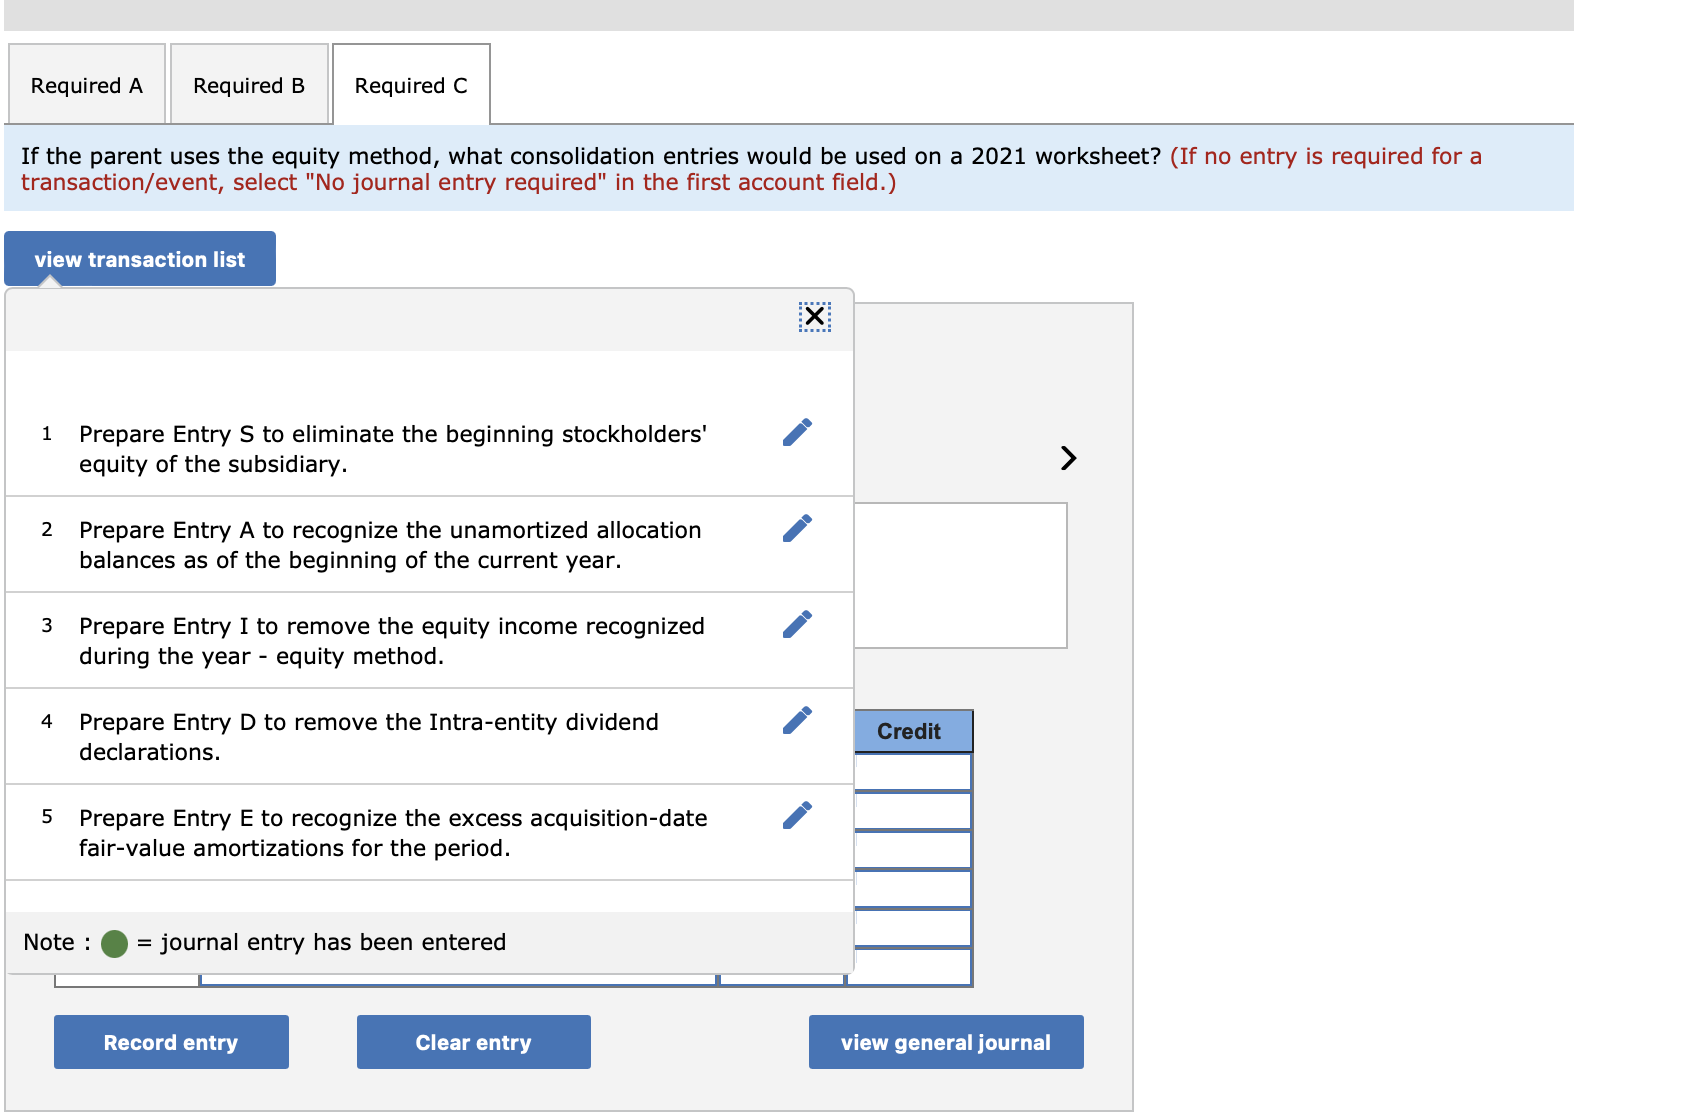This screenshot has width=1702, height=1118.
Task: Switch to the Required A tab
Action: click(87, 85)
